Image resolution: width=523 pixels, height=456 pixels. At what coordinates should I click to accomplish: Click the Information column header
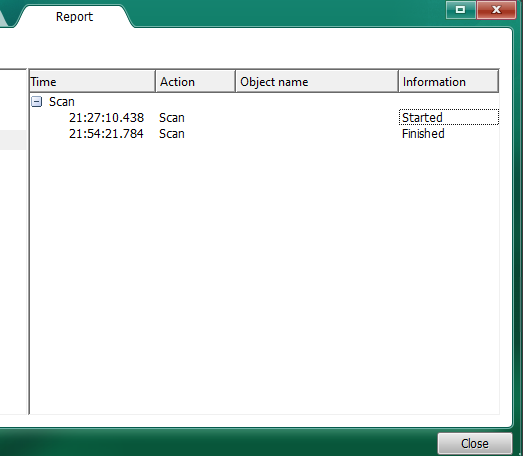[448, 82]
